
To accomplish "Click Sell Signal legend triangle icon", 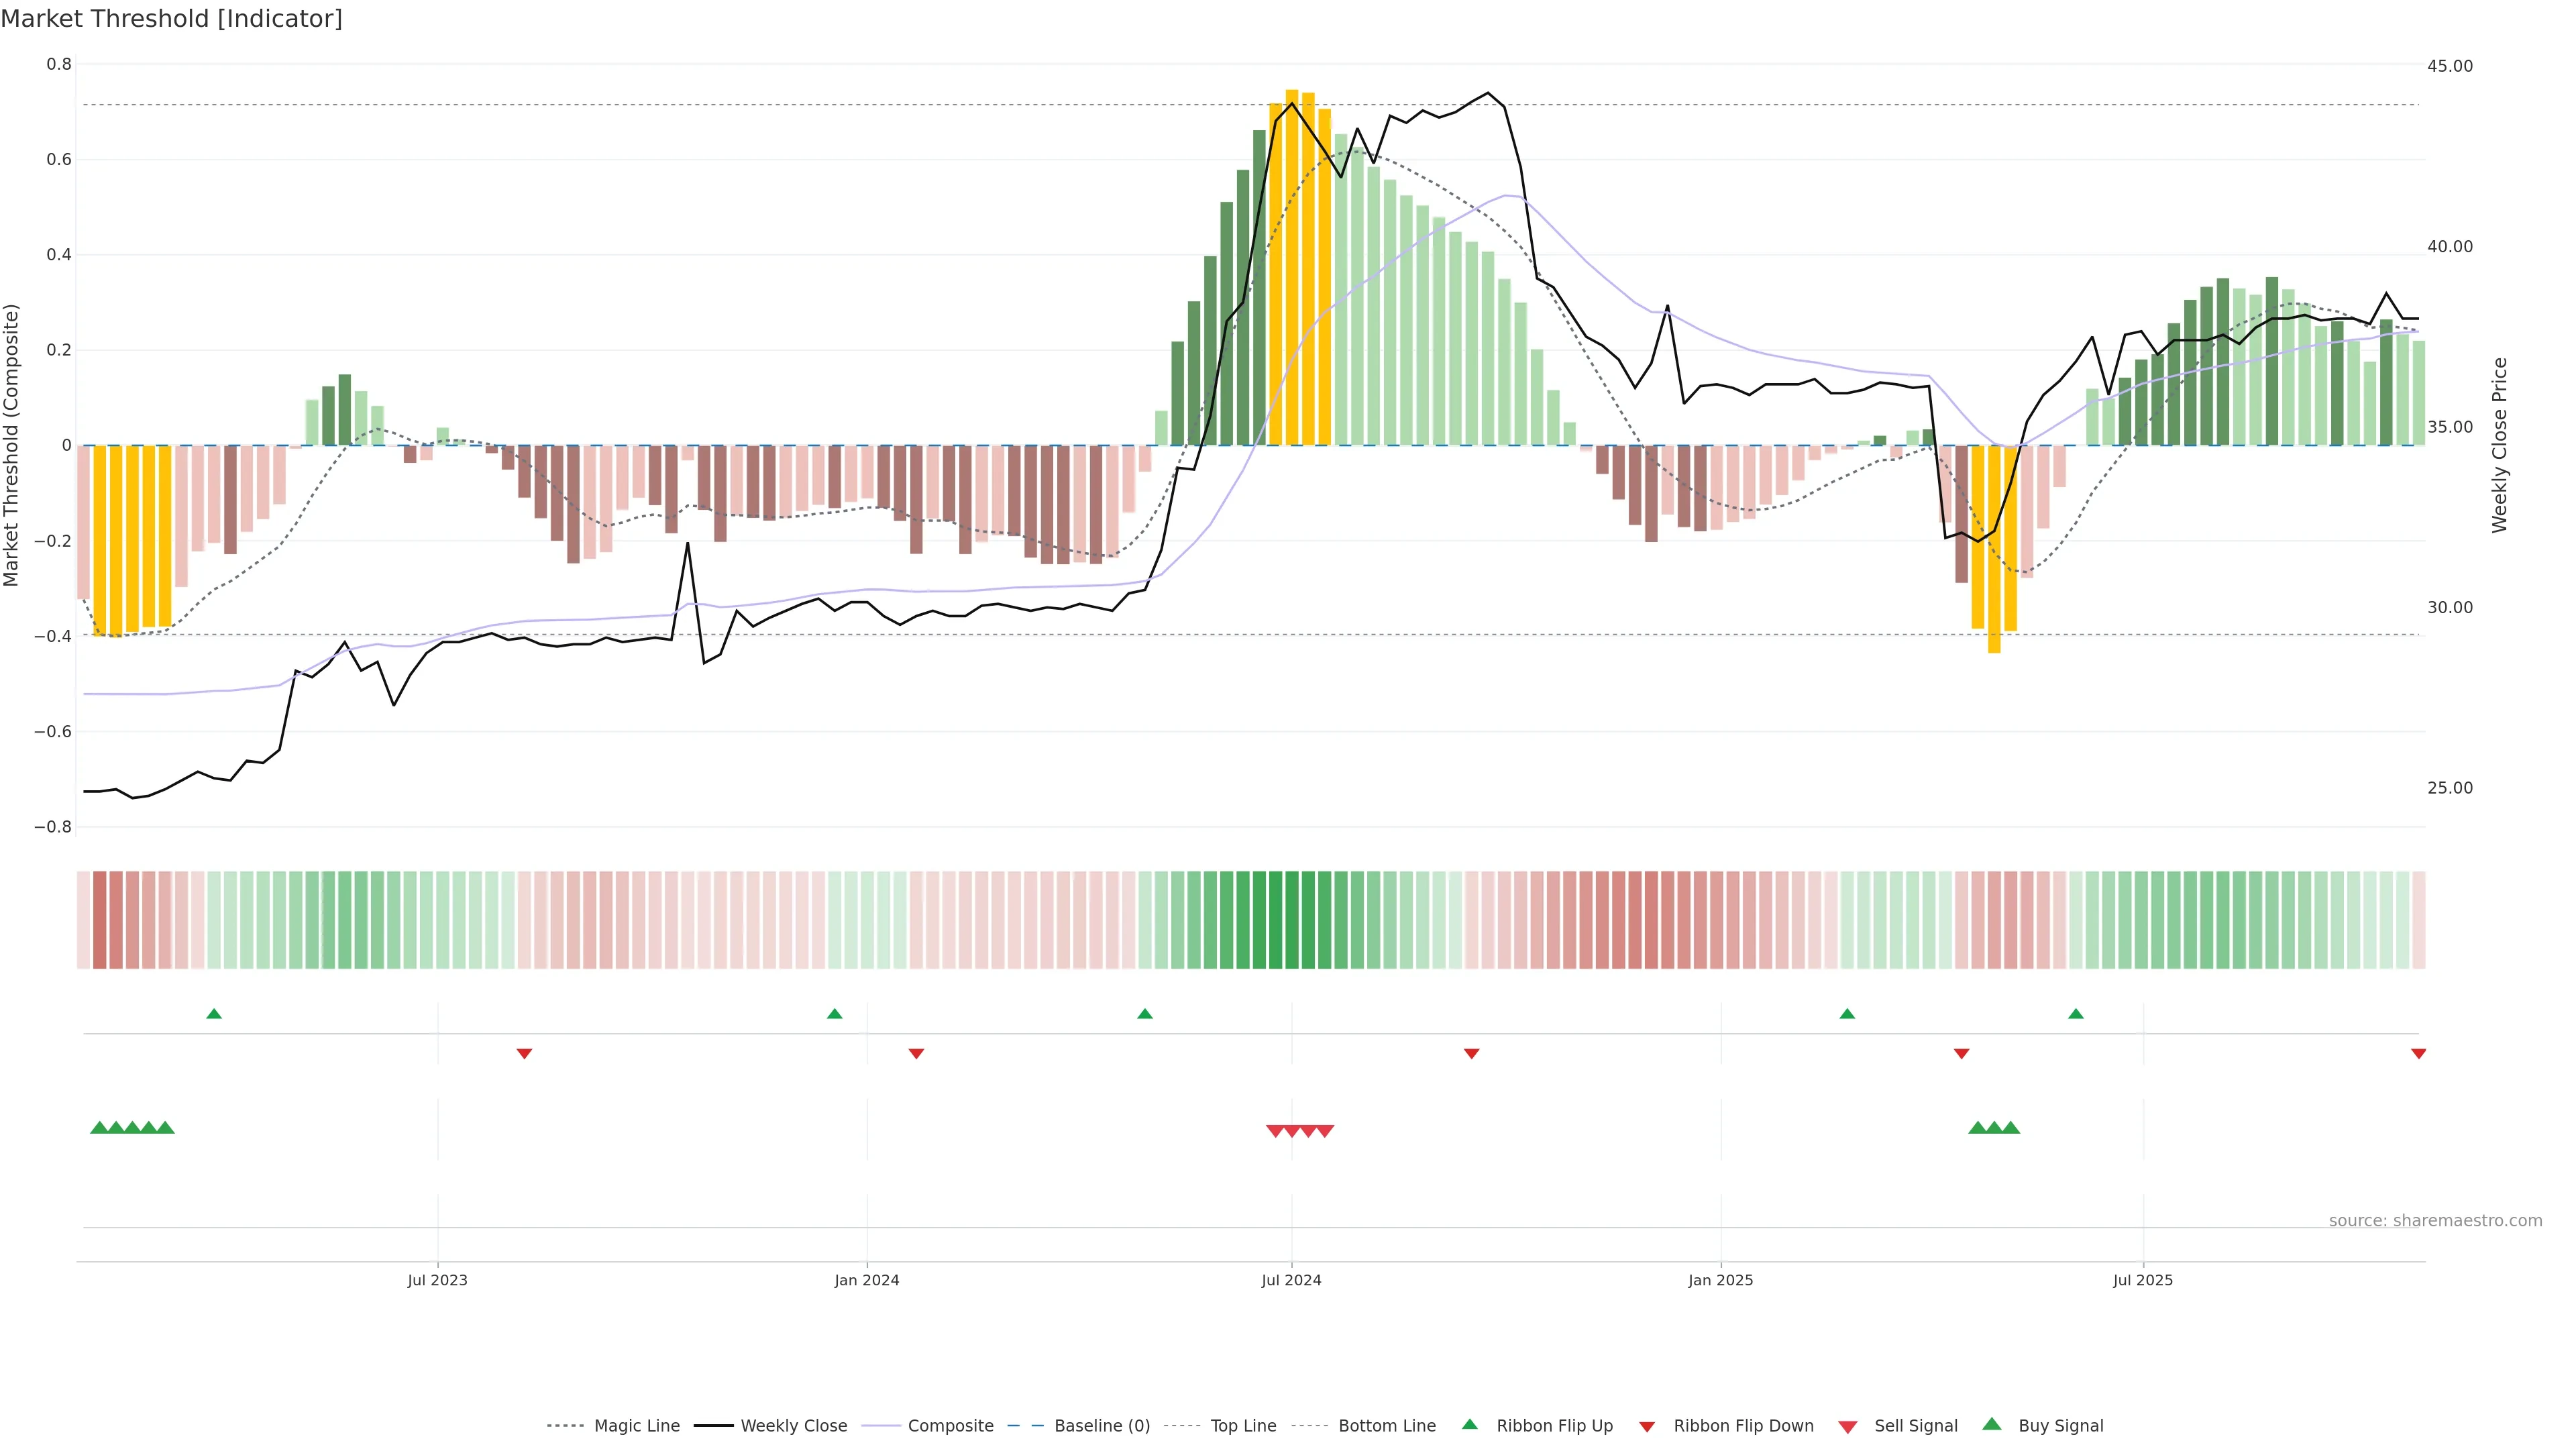I will [1848, 1427].
